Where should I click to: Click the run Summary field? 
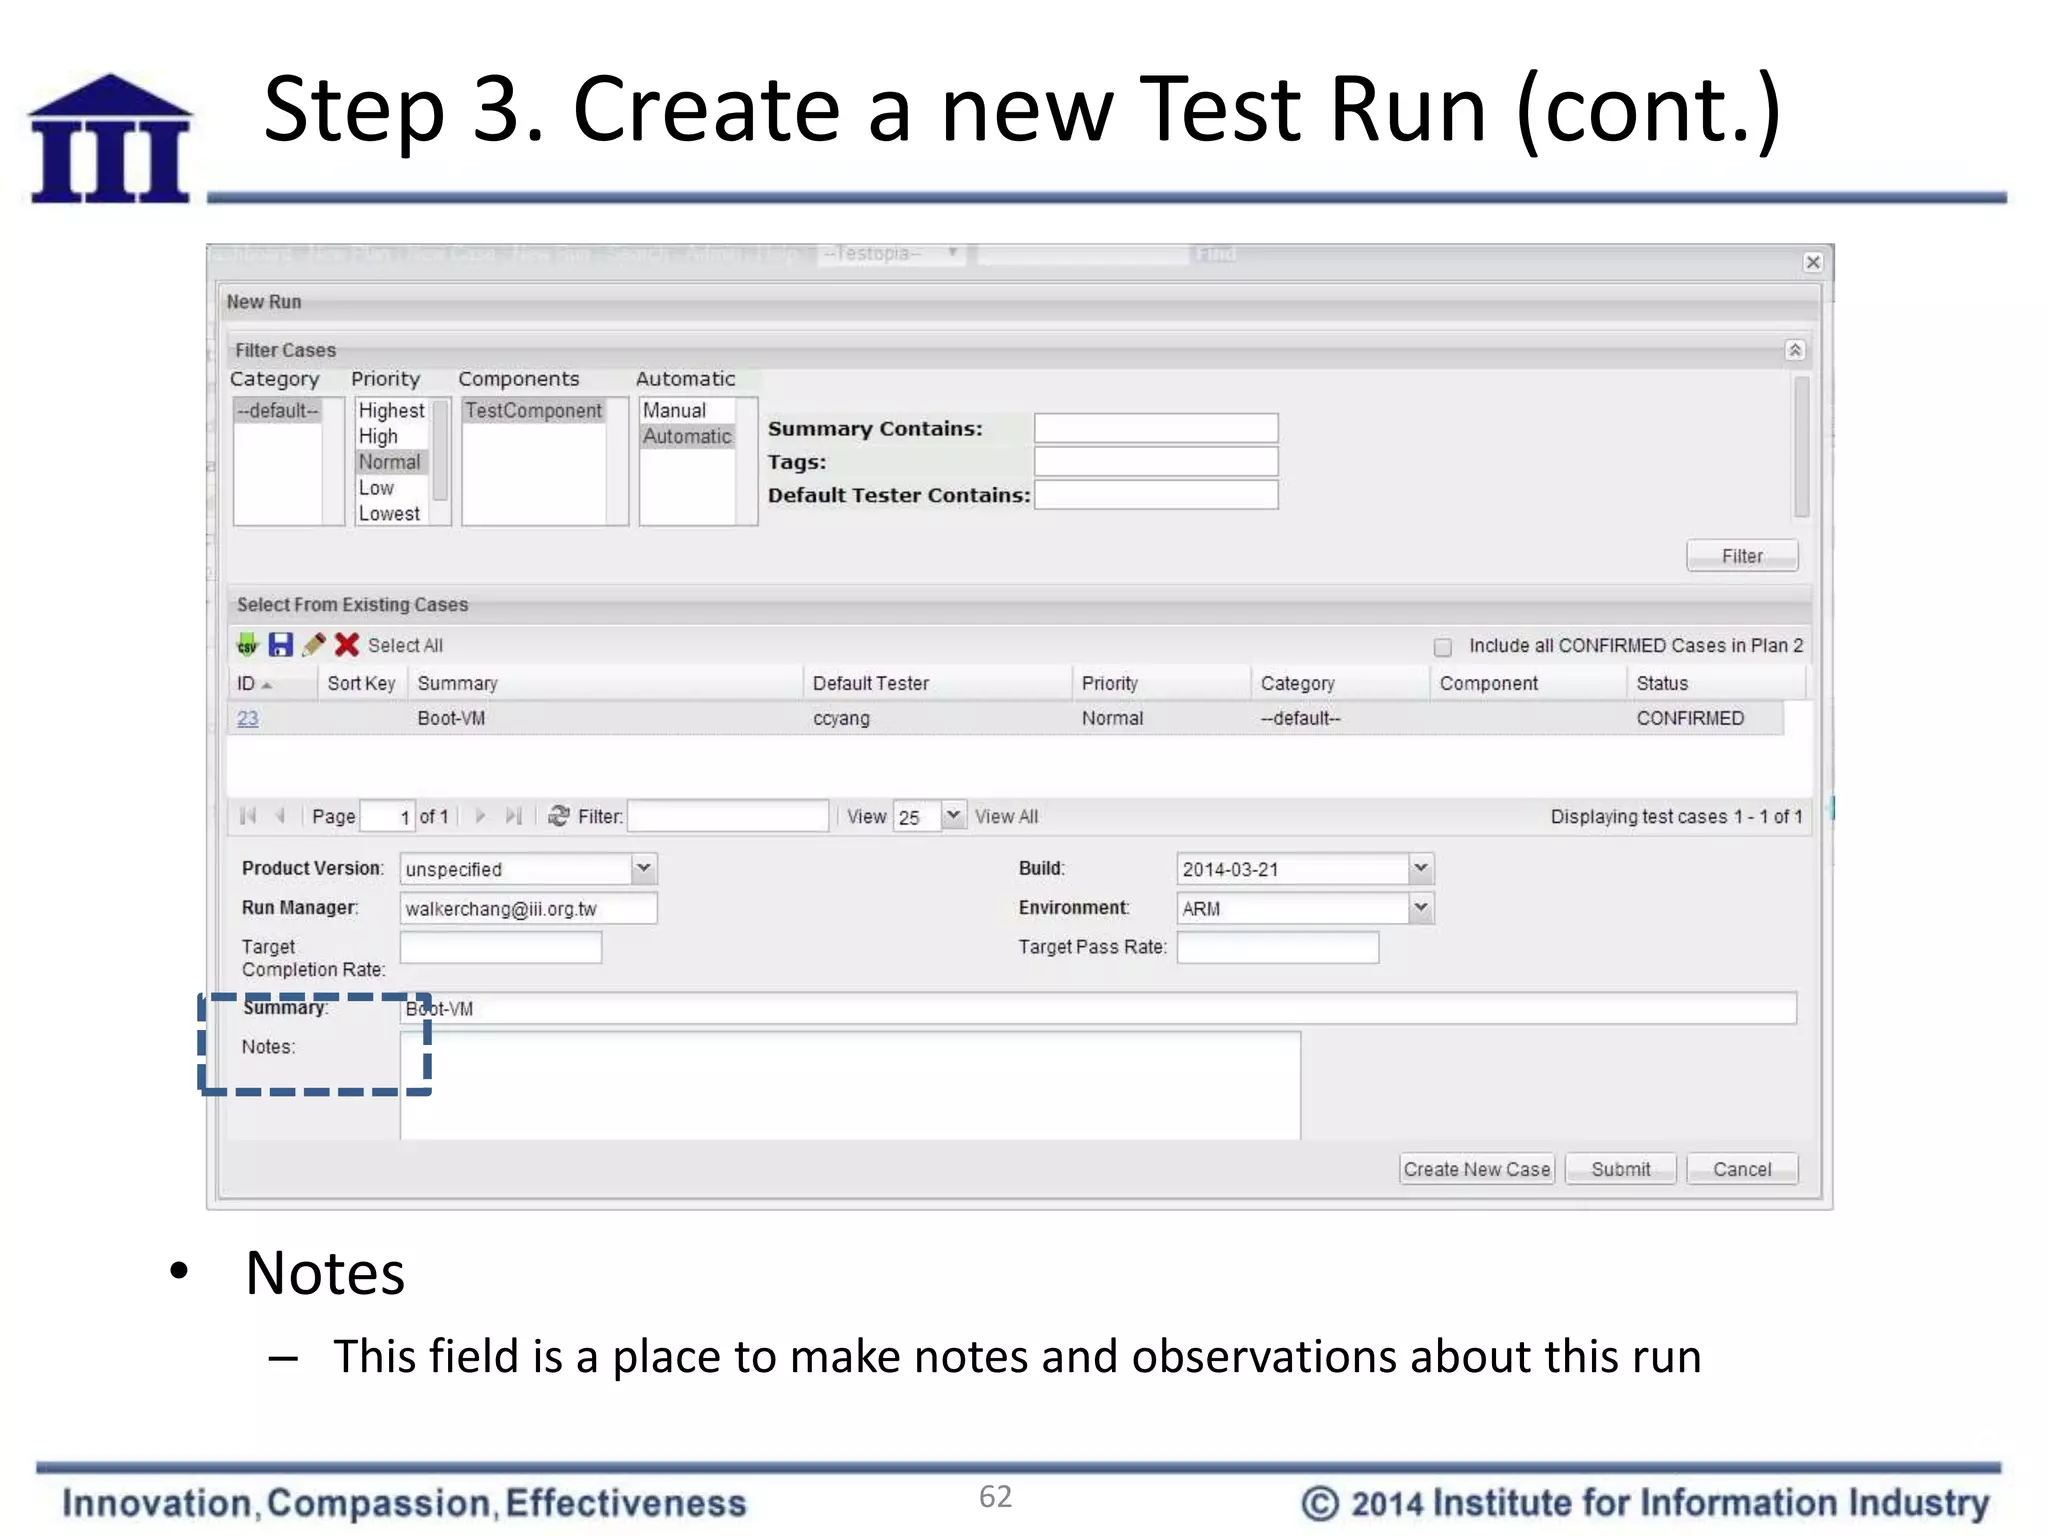click(1098, 1008)
